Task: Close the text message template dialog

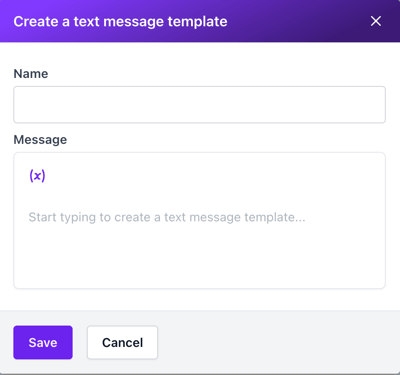Action: coord(376,21)
